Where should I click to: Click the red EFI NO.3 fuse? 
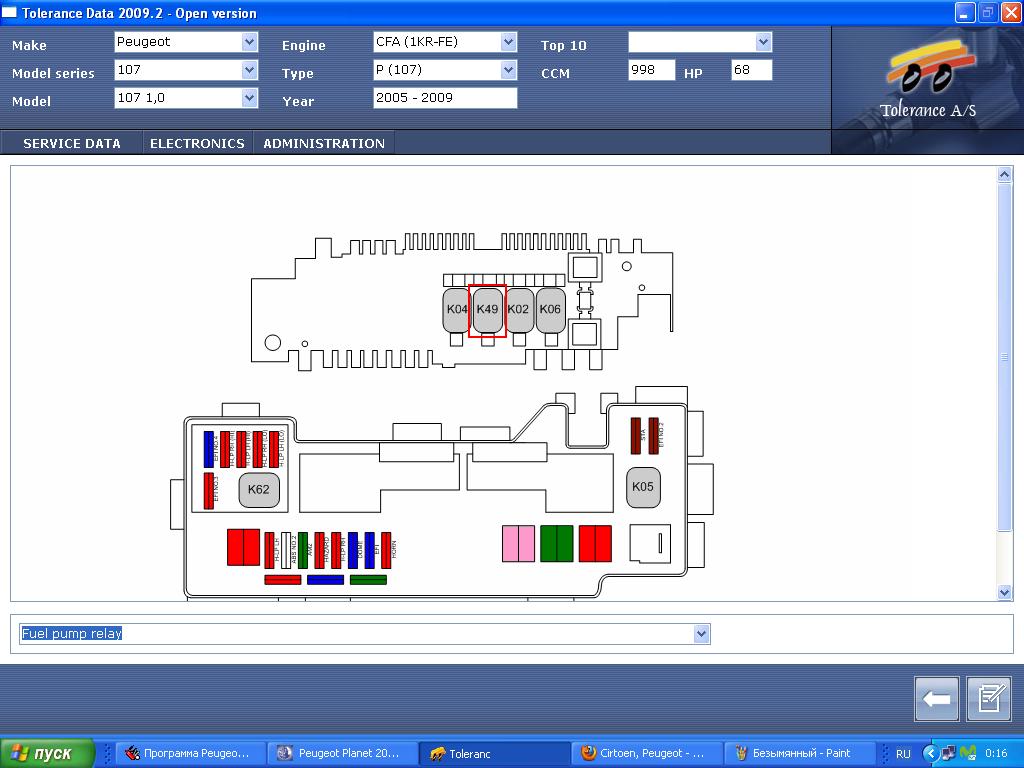pyautogui.click(x=209, y=491)
